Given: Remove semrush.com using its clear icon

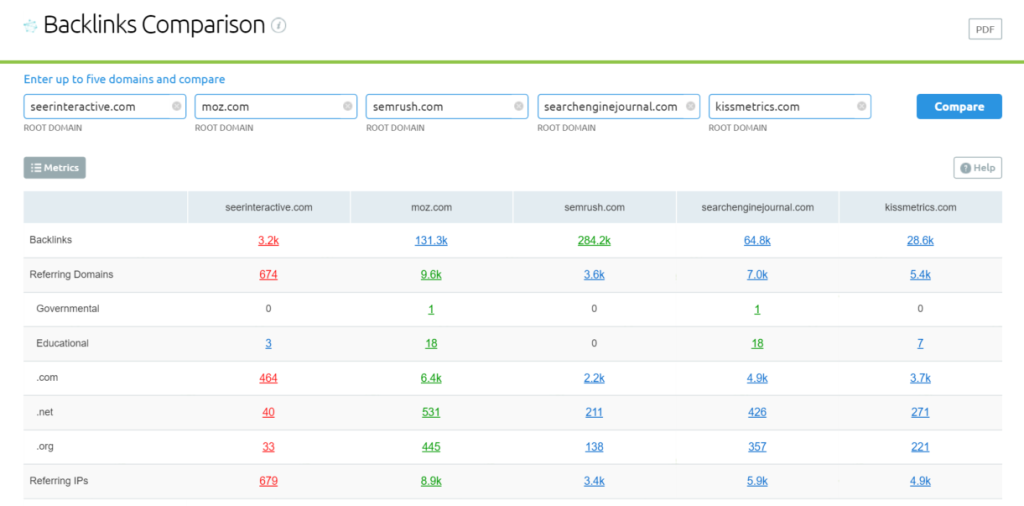Looking at the screenshot, I should pos(519,106).
